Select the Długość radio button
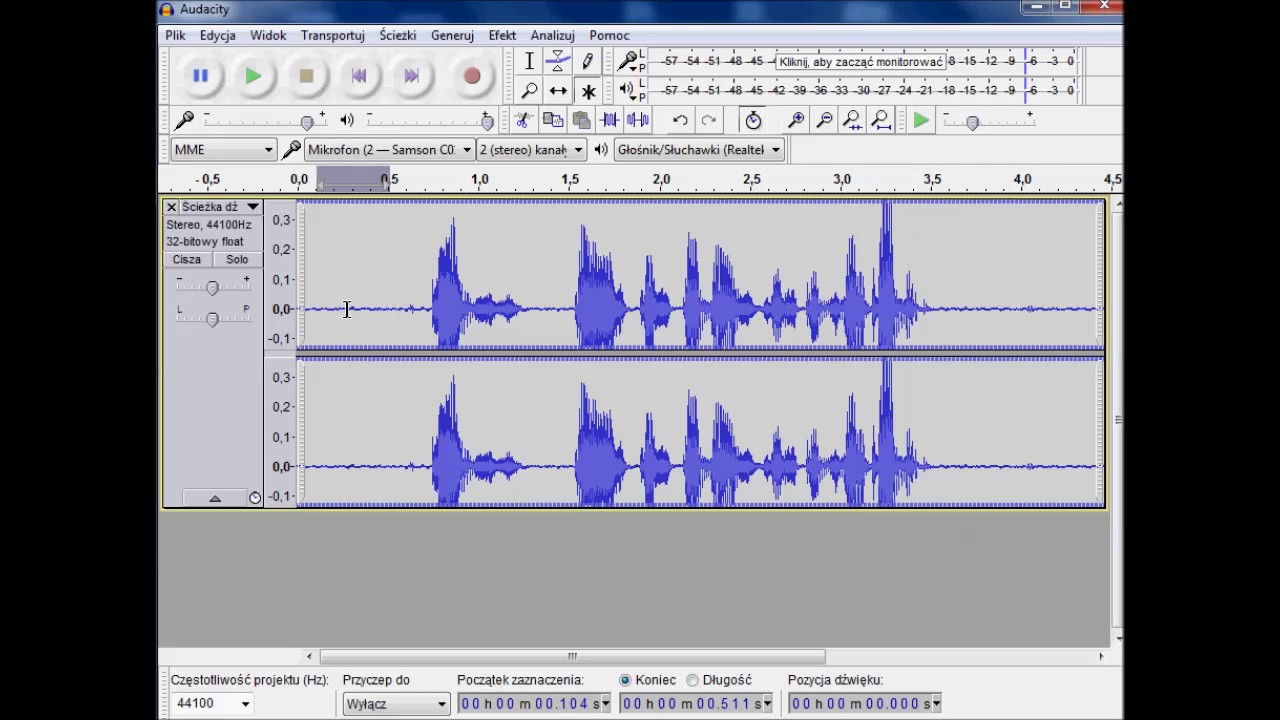 (692, 680)
